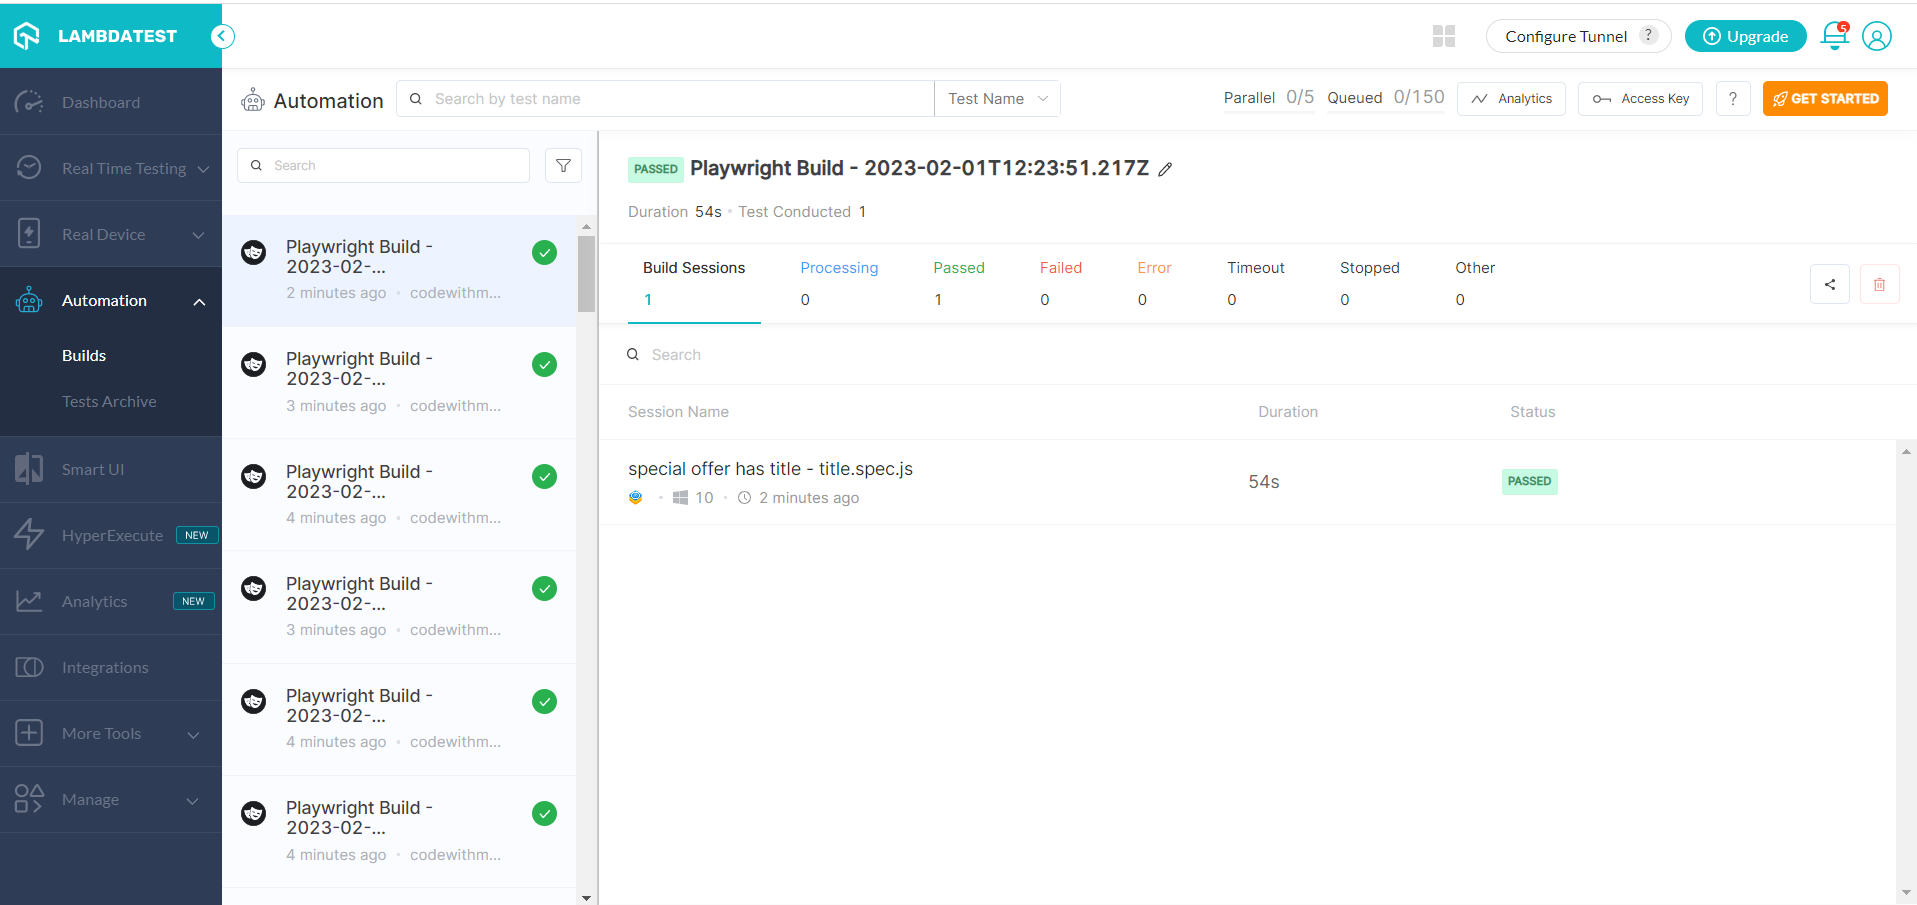Screen dimensions: 1917x905
Task: Share the build using the share icon
Action: pos(1830,284)
